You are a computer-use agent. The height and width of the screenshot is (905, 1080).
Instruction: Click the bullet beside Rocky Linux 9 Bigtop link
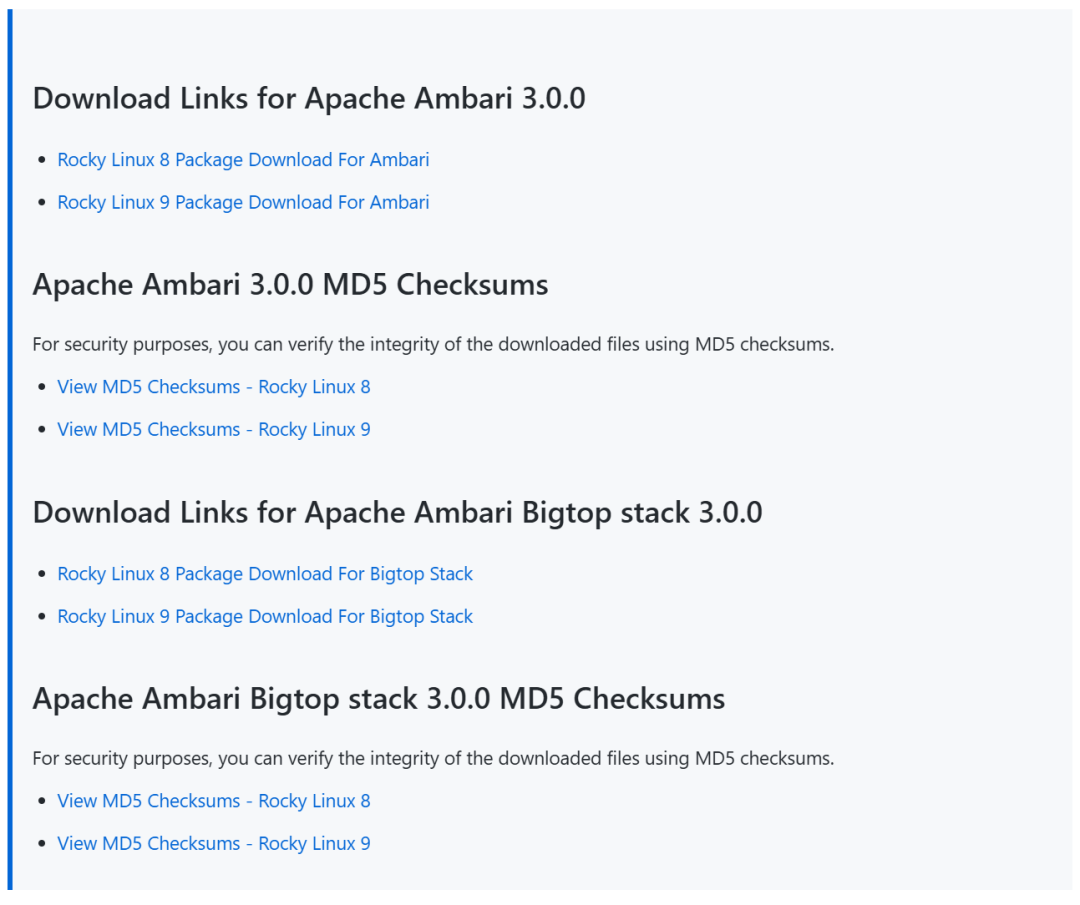pyautogui.click(x=41, y=616)
